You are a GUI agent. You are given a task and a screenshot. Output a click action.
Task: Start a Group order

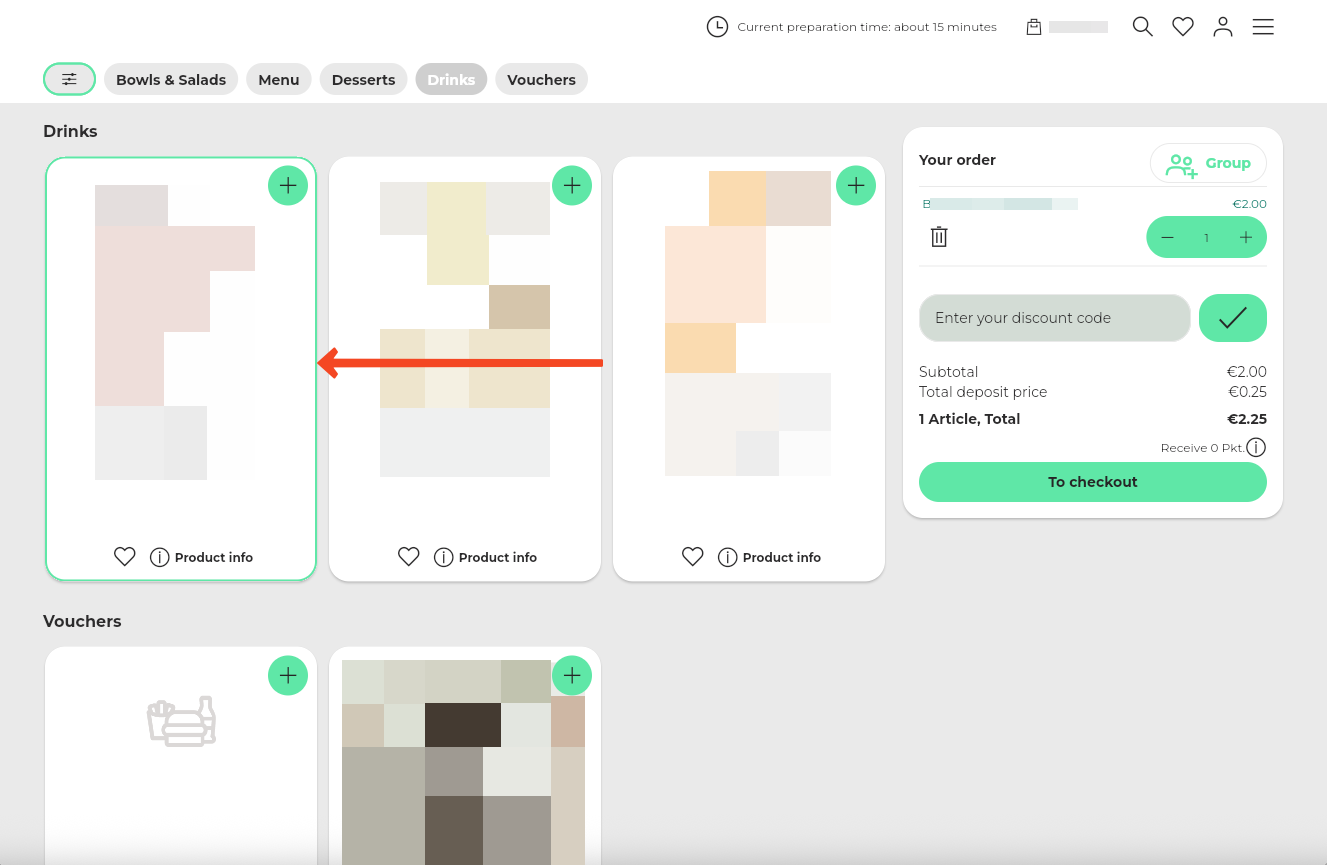(1208, 163)
